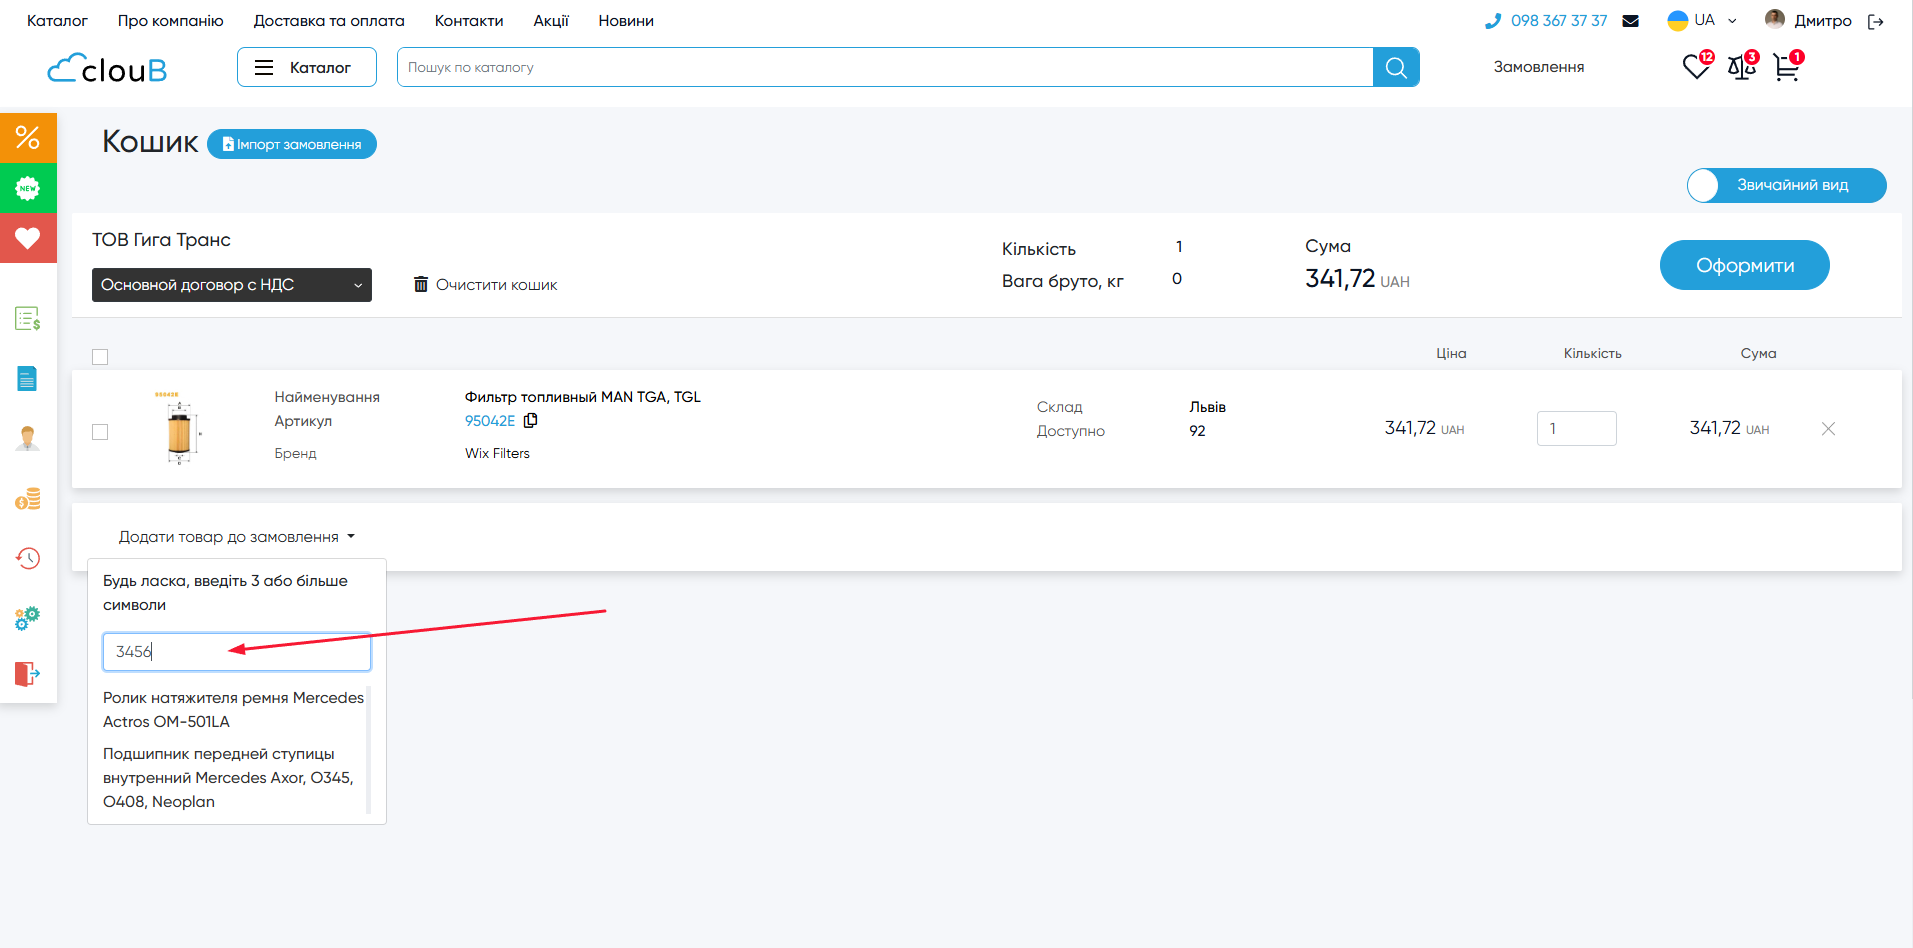Open the Основной договор с НДС dropdown
The height and width of the screenshot is (948, 1913).
coord(231,285)
